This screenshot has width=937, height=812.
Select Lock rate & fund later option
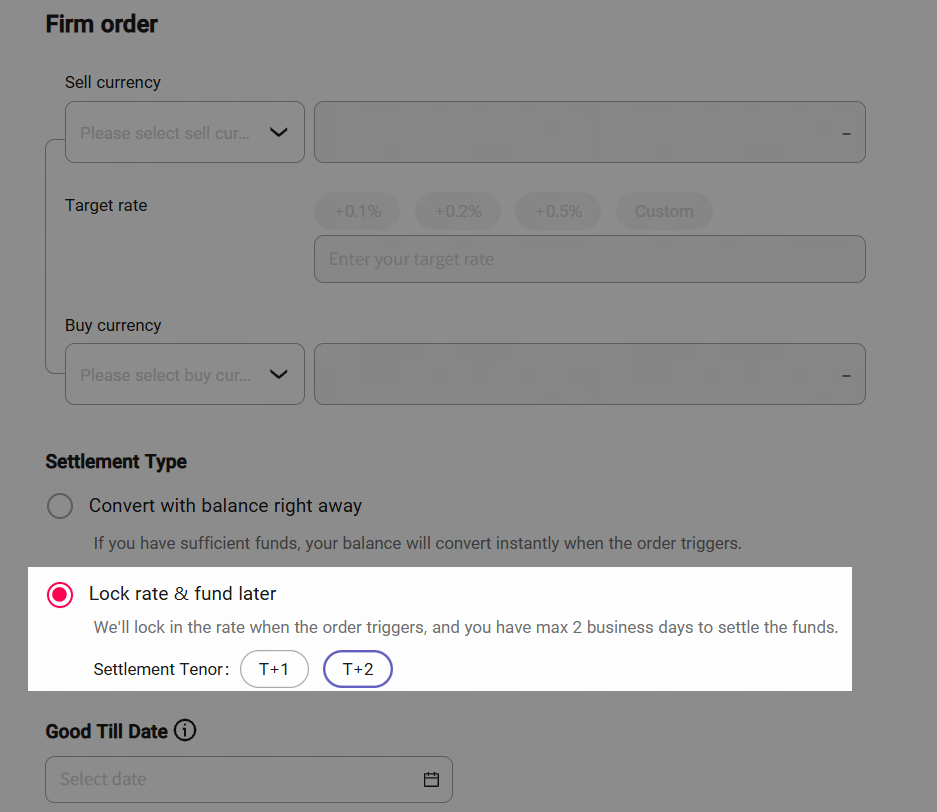pyautogui.click(x=60, y=595)
